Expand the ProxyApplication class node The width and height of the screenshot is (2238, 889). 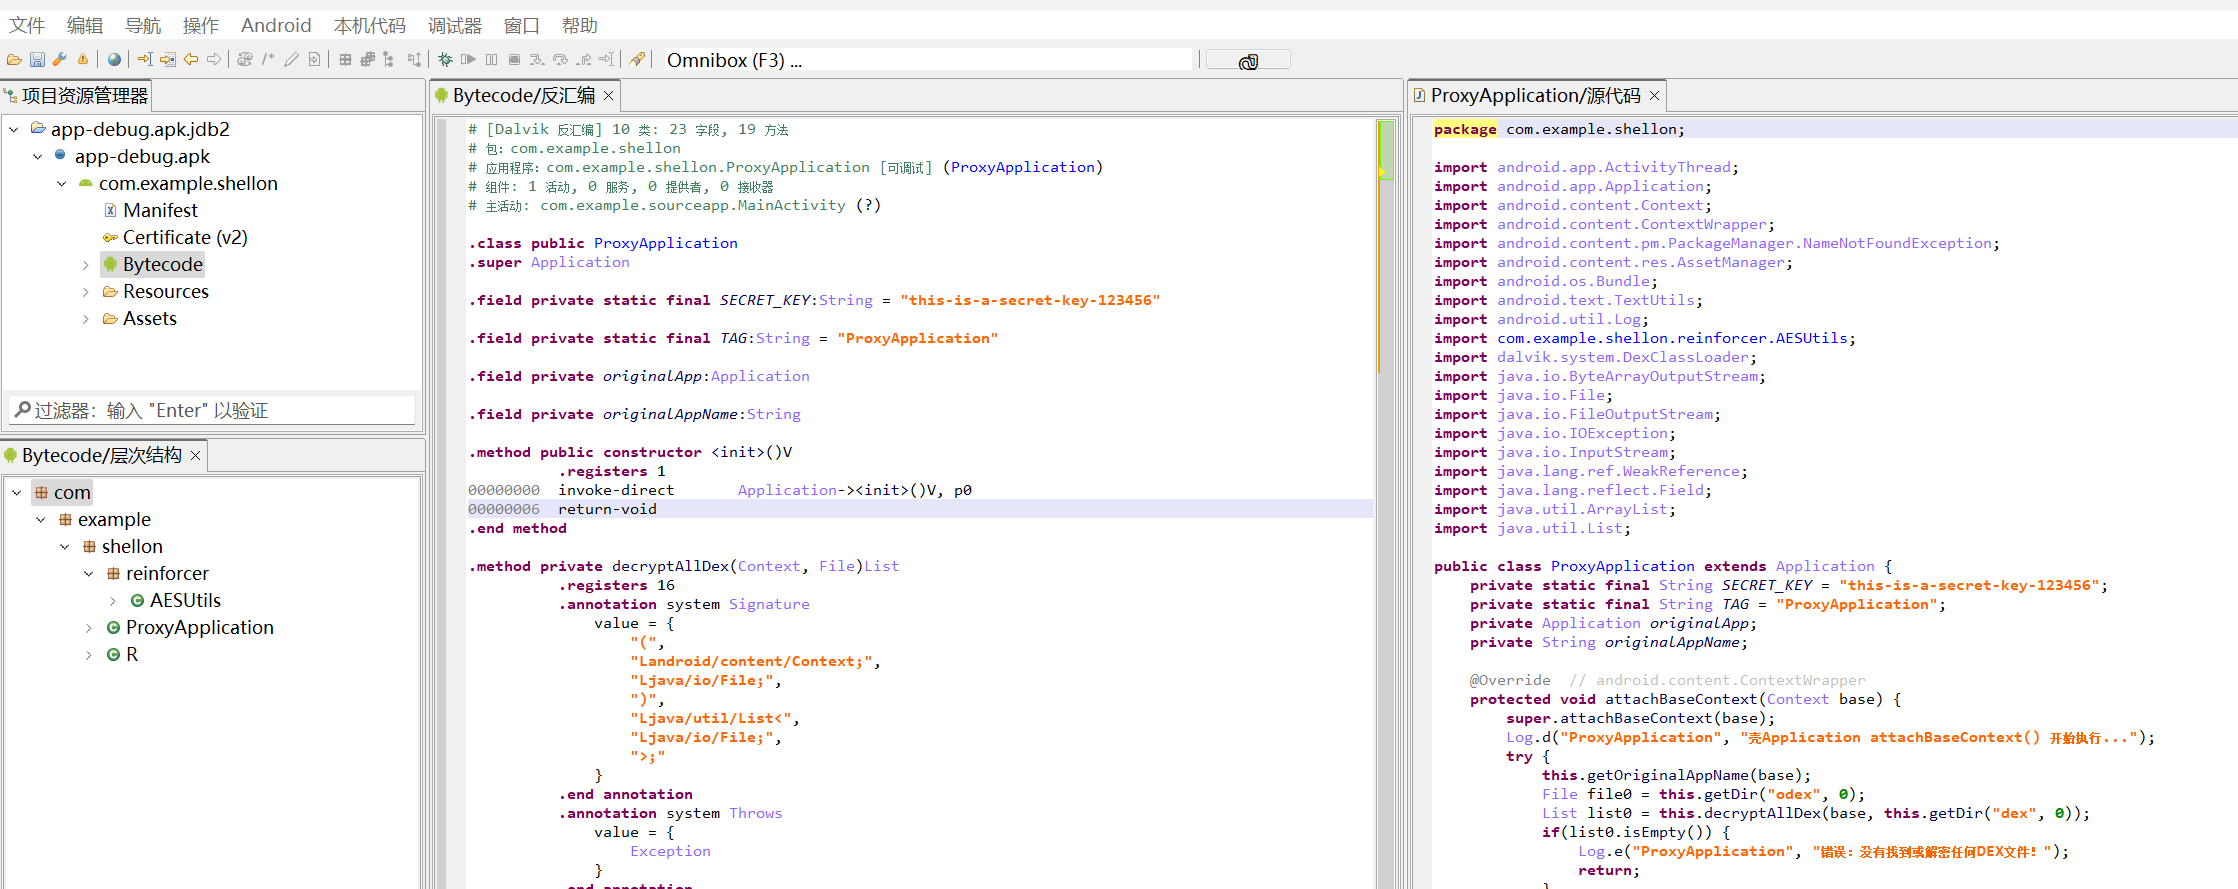89,628
